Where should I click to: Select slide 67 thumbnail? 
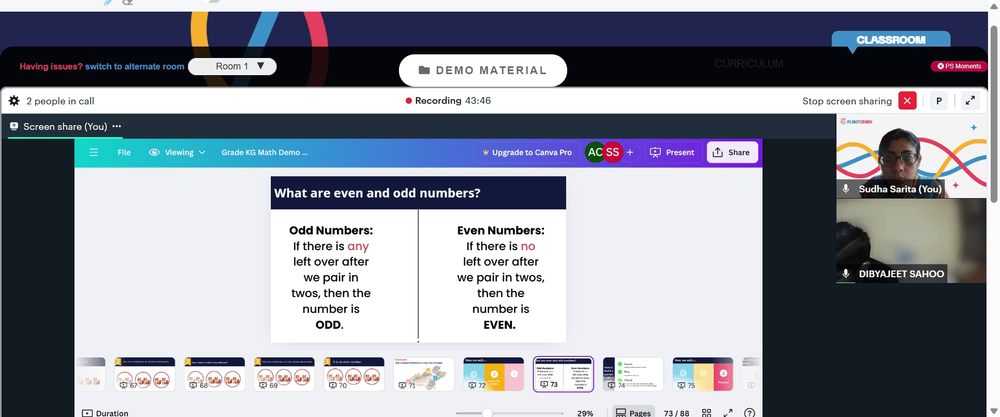pyautogui.click(x=145, y=374)
